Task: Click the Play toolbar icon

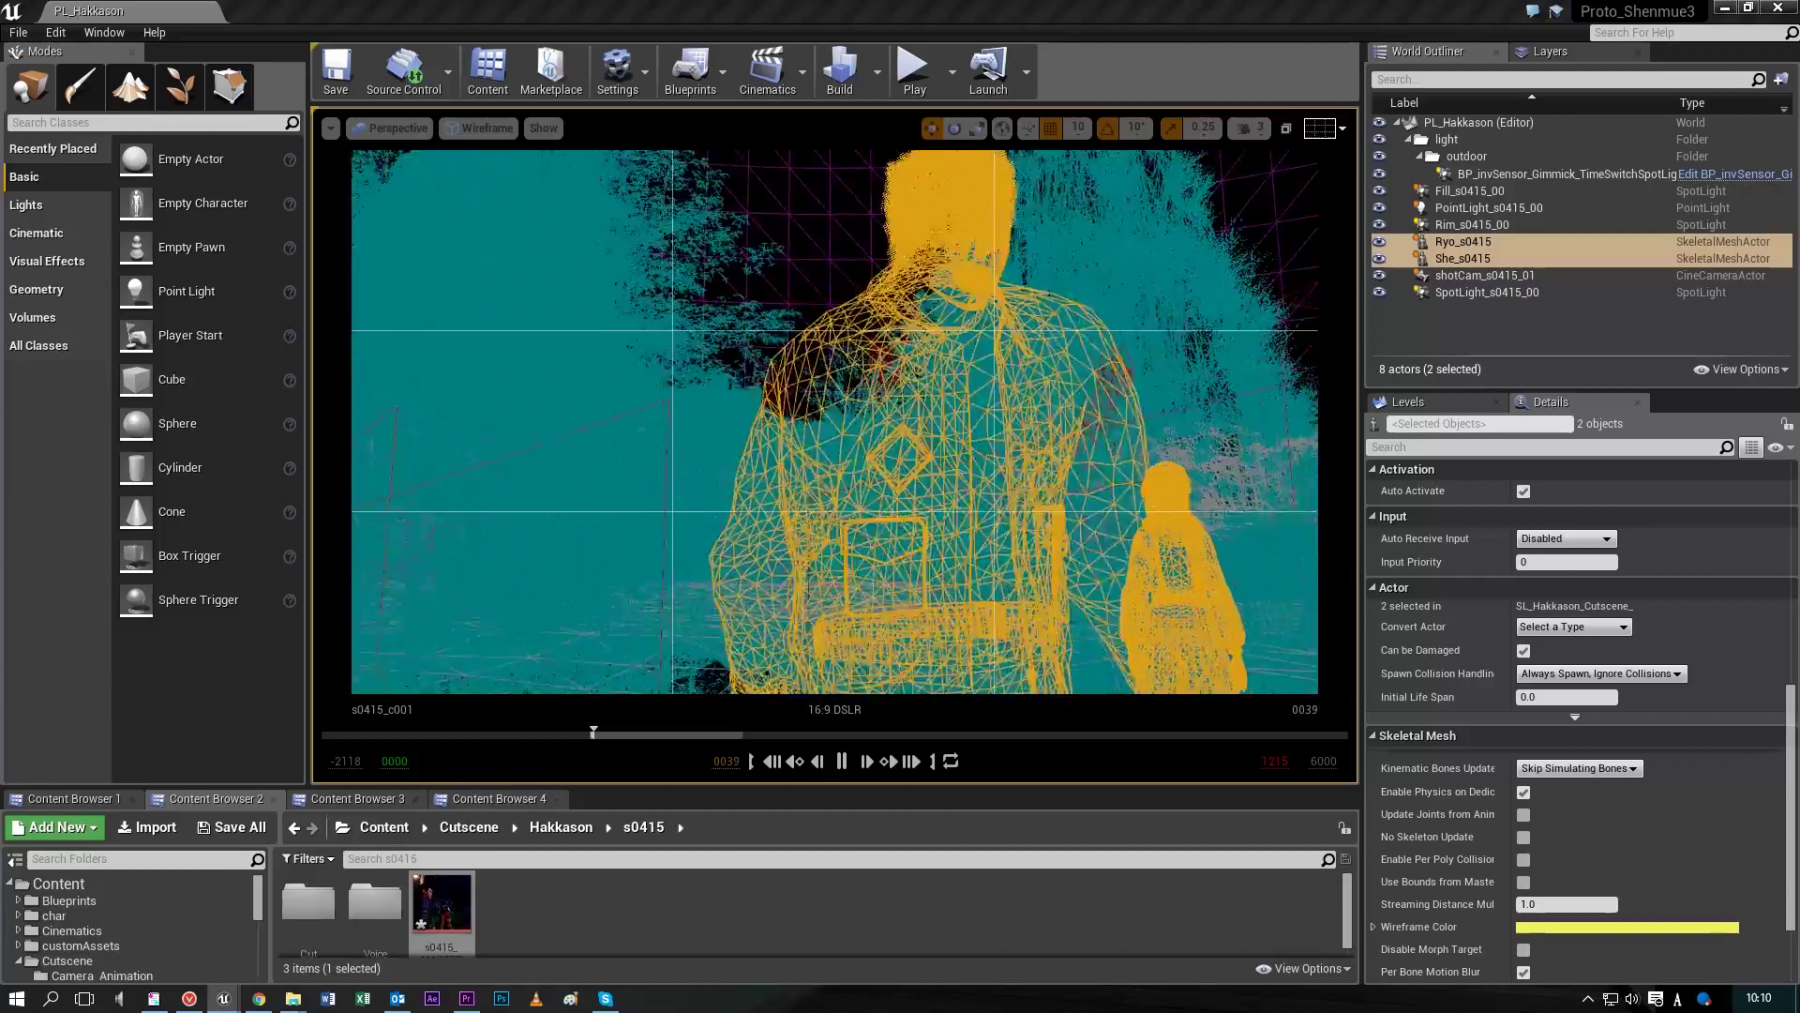Action: coord(914,72)
